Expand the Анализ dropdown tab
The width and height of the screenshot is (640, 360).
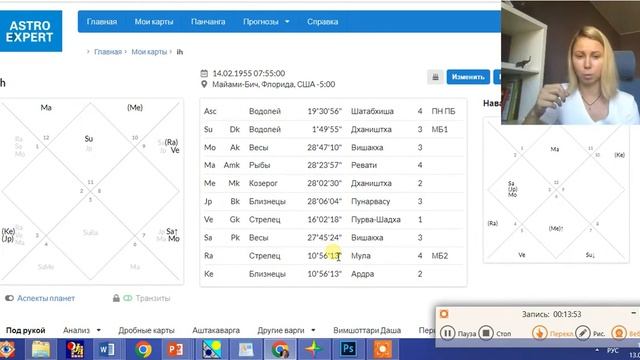pyautogui.click(x=82, y=330)
